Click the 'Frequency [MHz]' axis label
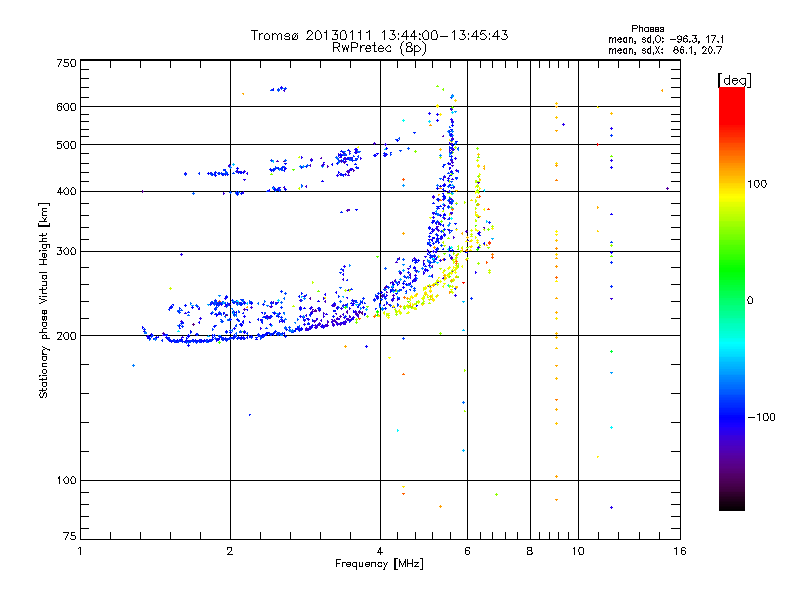800x600 pixels. [379, 564]
